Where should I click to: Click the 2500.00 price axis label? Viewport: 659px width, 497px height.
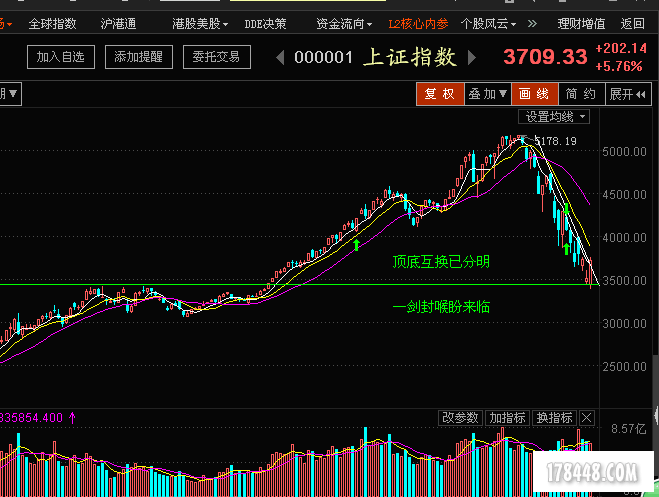pyautogui.click(x=624, y=367)
